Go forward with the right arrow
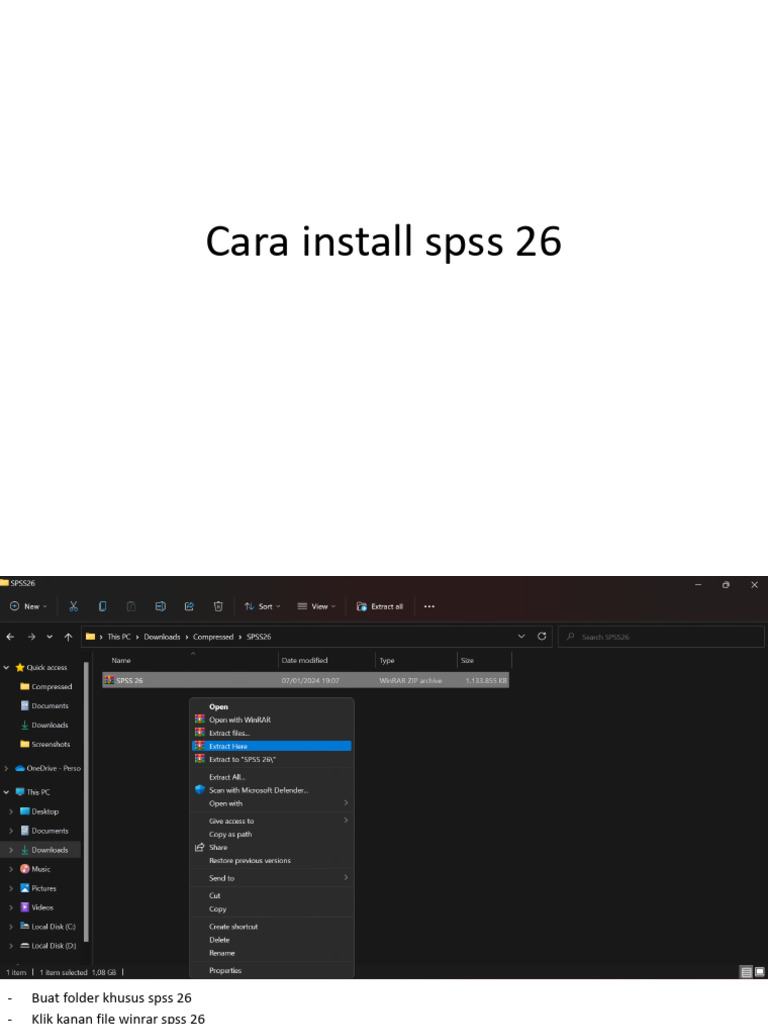 click(31, 636)
